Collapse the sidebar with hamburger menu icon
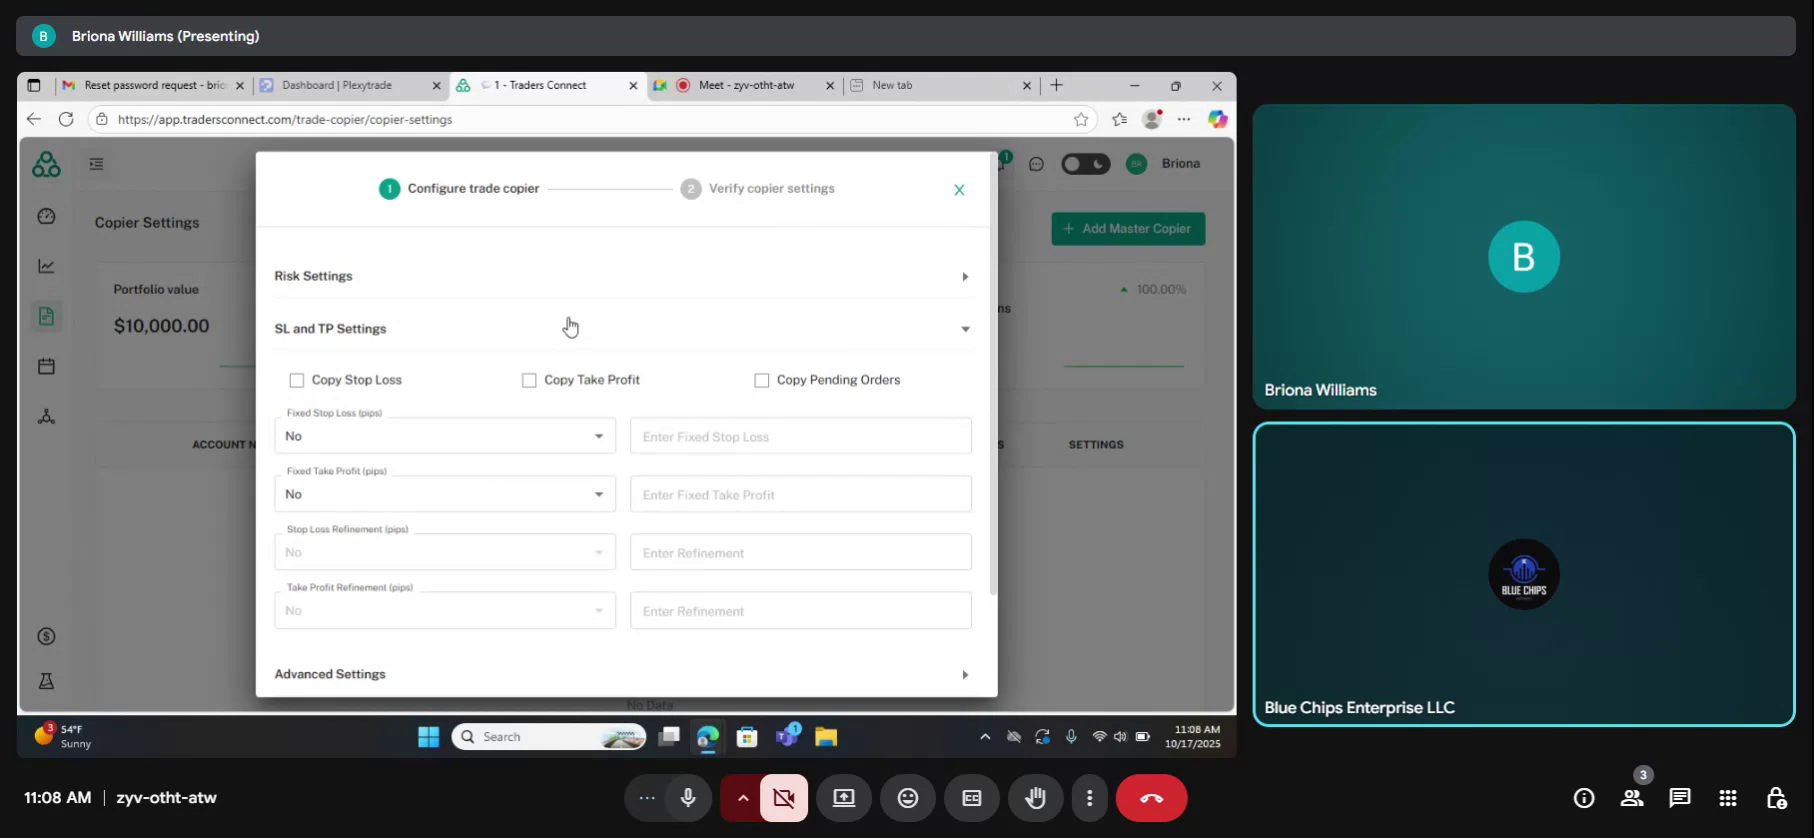Screen dimensions: 1814x838 [x=96, y=164]
